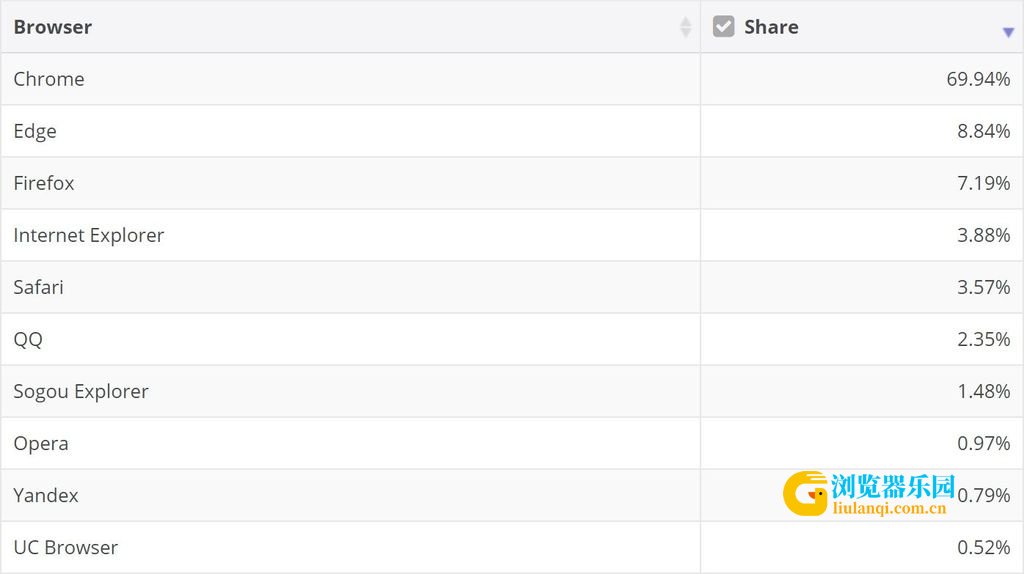Click the Internet Explorer row name
Screen dimensions: 1024x574
point(89,235)
